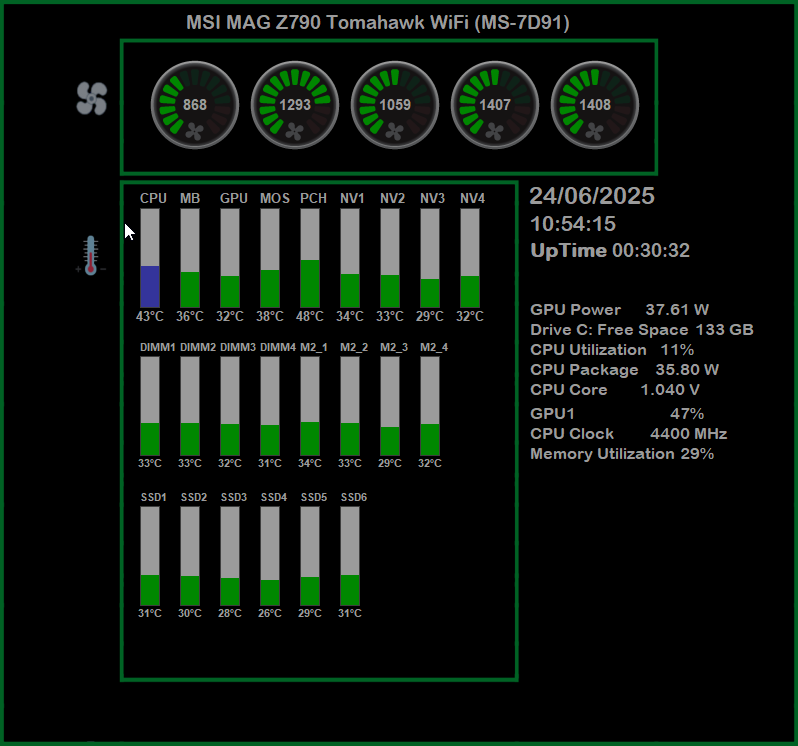Image resolution: width=798 pixels, height=746 pixels.
Task: Click the PCH temperature bar
Action: (310, 258)
